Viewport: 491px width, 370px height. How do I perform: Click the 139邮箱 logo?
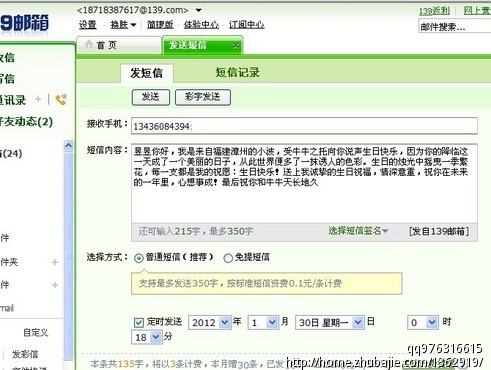(x=24, y=24)
